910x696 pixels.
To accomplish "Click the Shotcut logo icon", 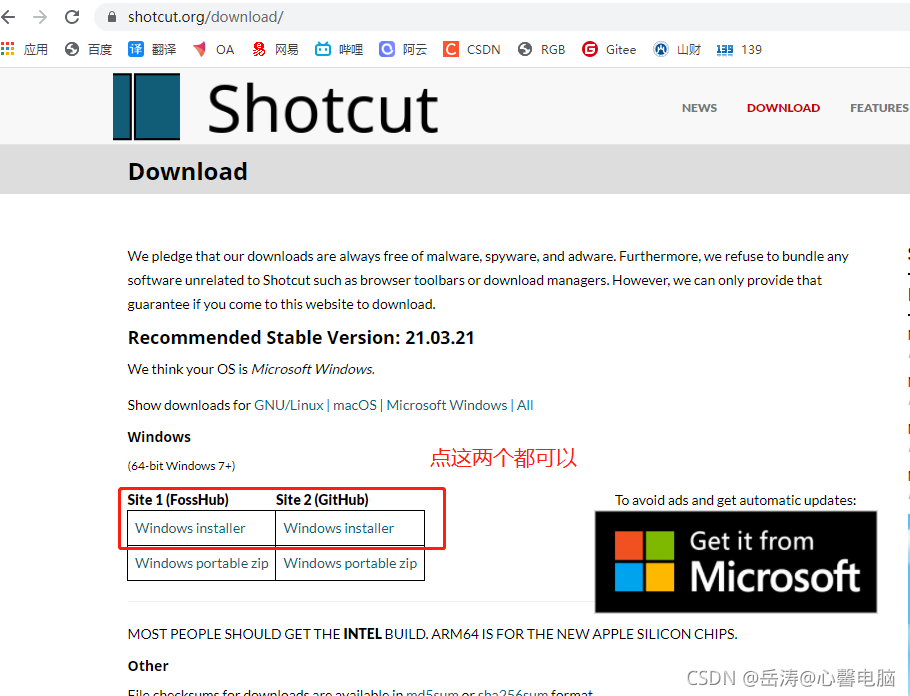I will click(146, 107).
